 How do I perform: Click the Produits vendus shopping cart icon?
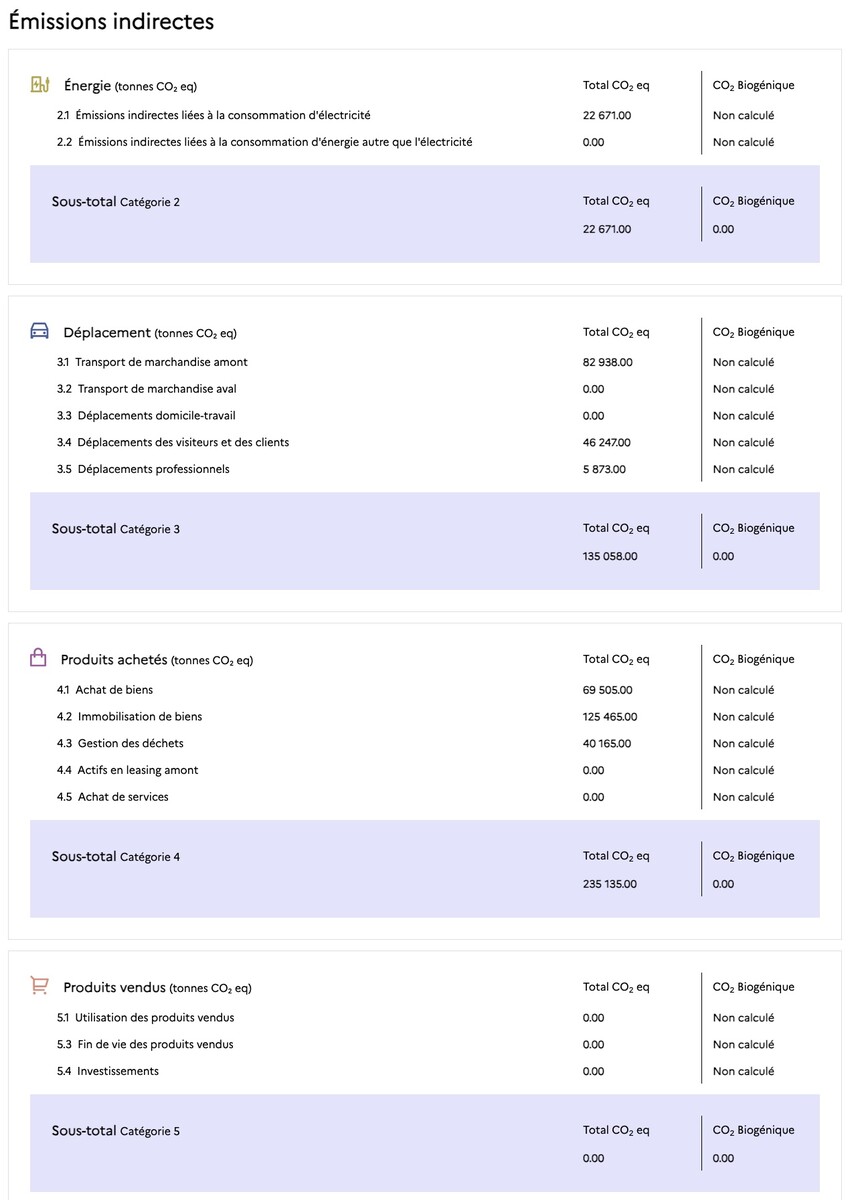coord(40,986)
